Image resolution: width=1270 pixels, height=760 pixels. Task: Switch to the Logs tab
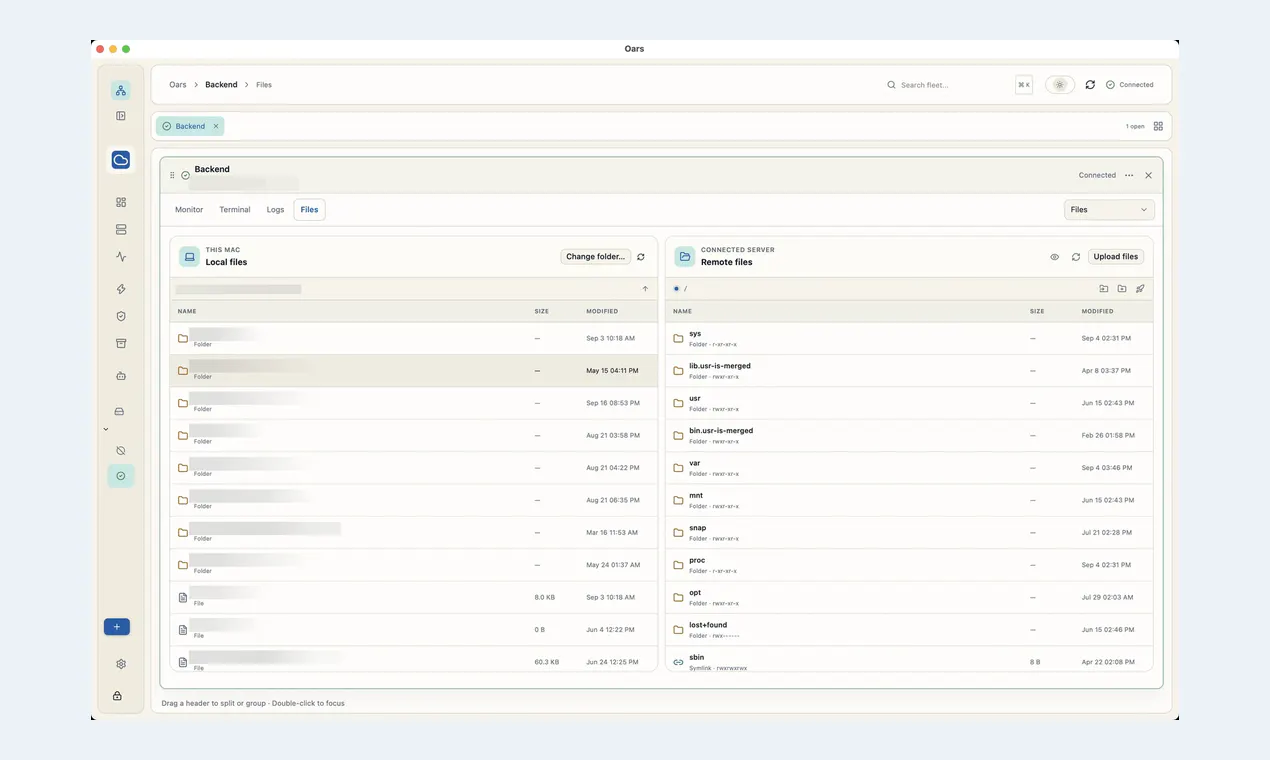pyautogui.click(x=275, y=210)
